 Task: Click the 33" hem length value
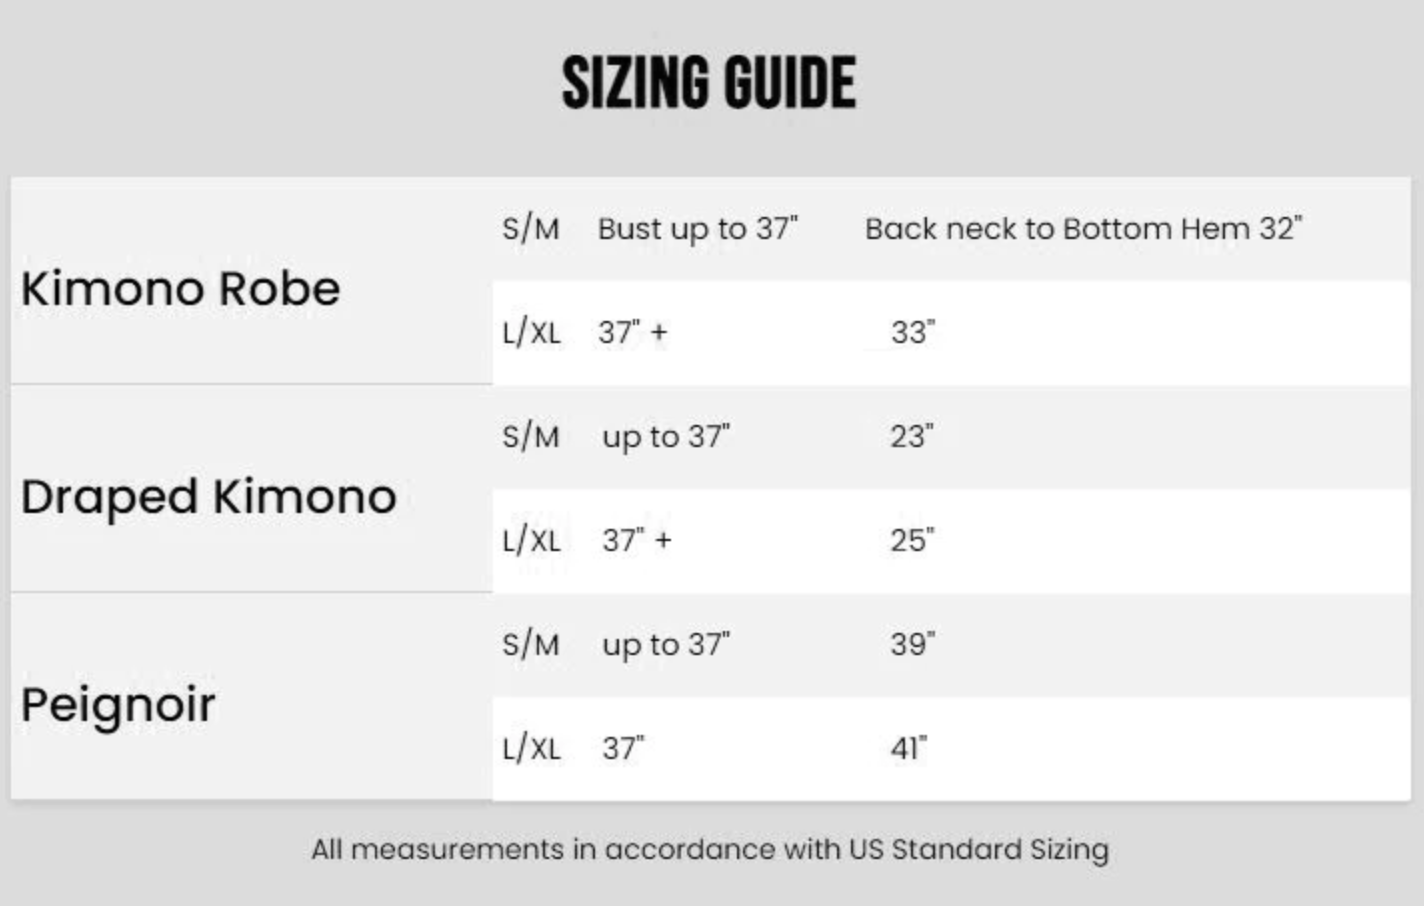coord(912,333)
